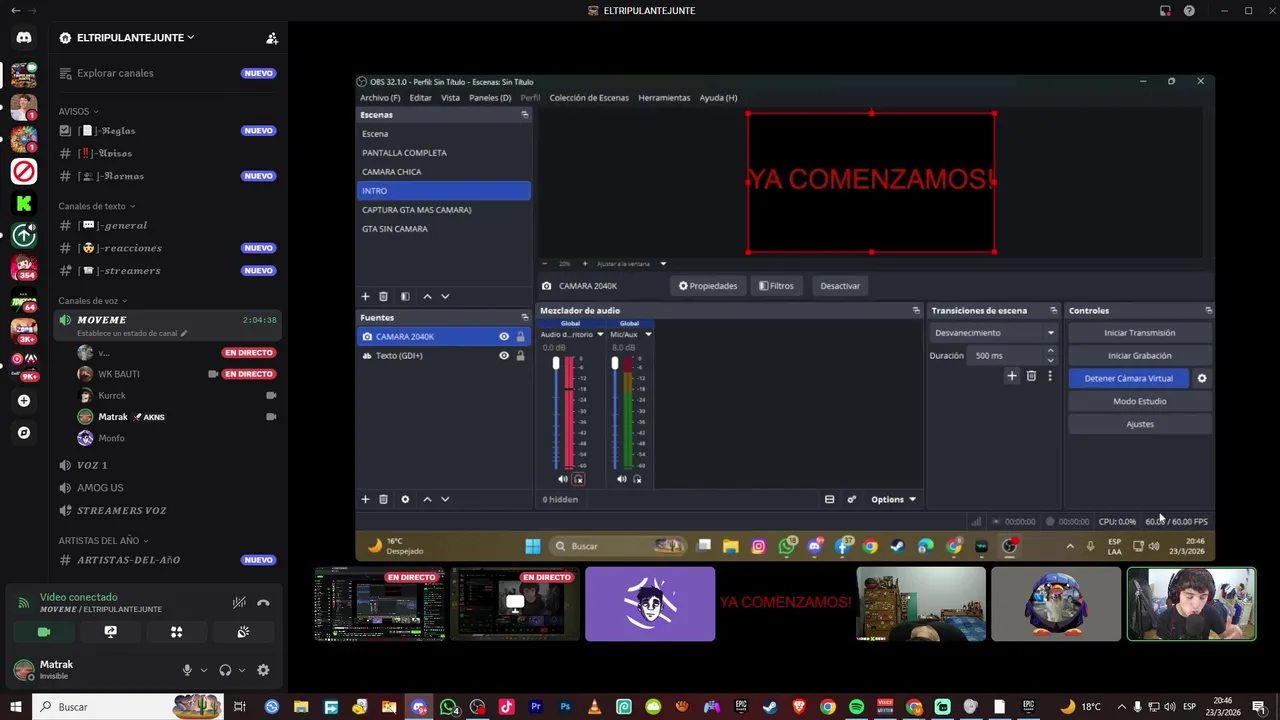Adjust desktop audio volume fader

point(556,364)
